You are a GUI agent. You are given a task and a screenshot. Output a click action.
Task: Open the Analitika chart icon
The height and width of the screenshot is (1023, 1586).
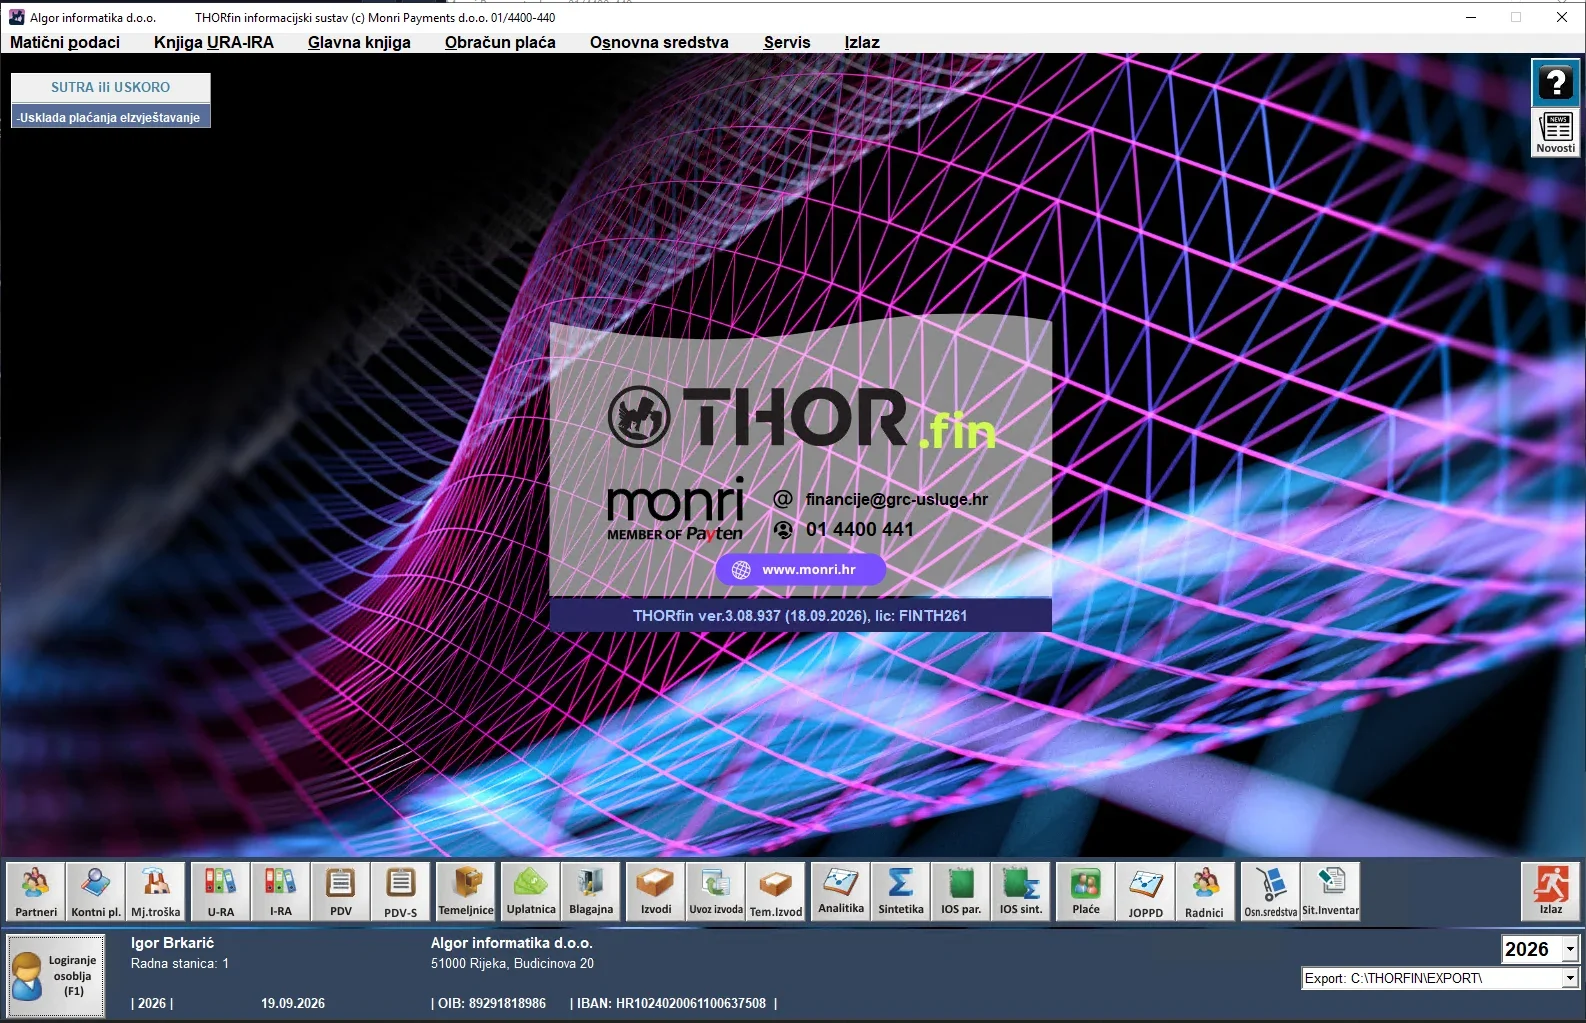click(x=841, y=891)
